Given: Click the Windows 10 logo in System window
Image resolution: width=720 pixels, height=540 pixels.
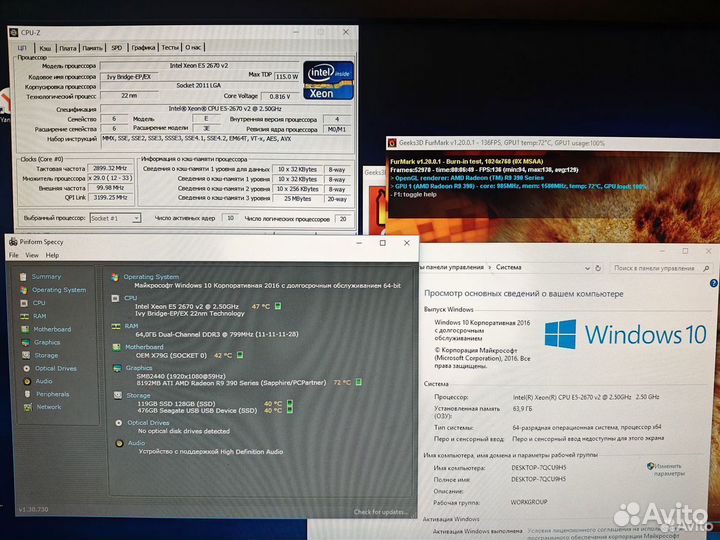Looking at the screenshot, I should coord(626,334).
